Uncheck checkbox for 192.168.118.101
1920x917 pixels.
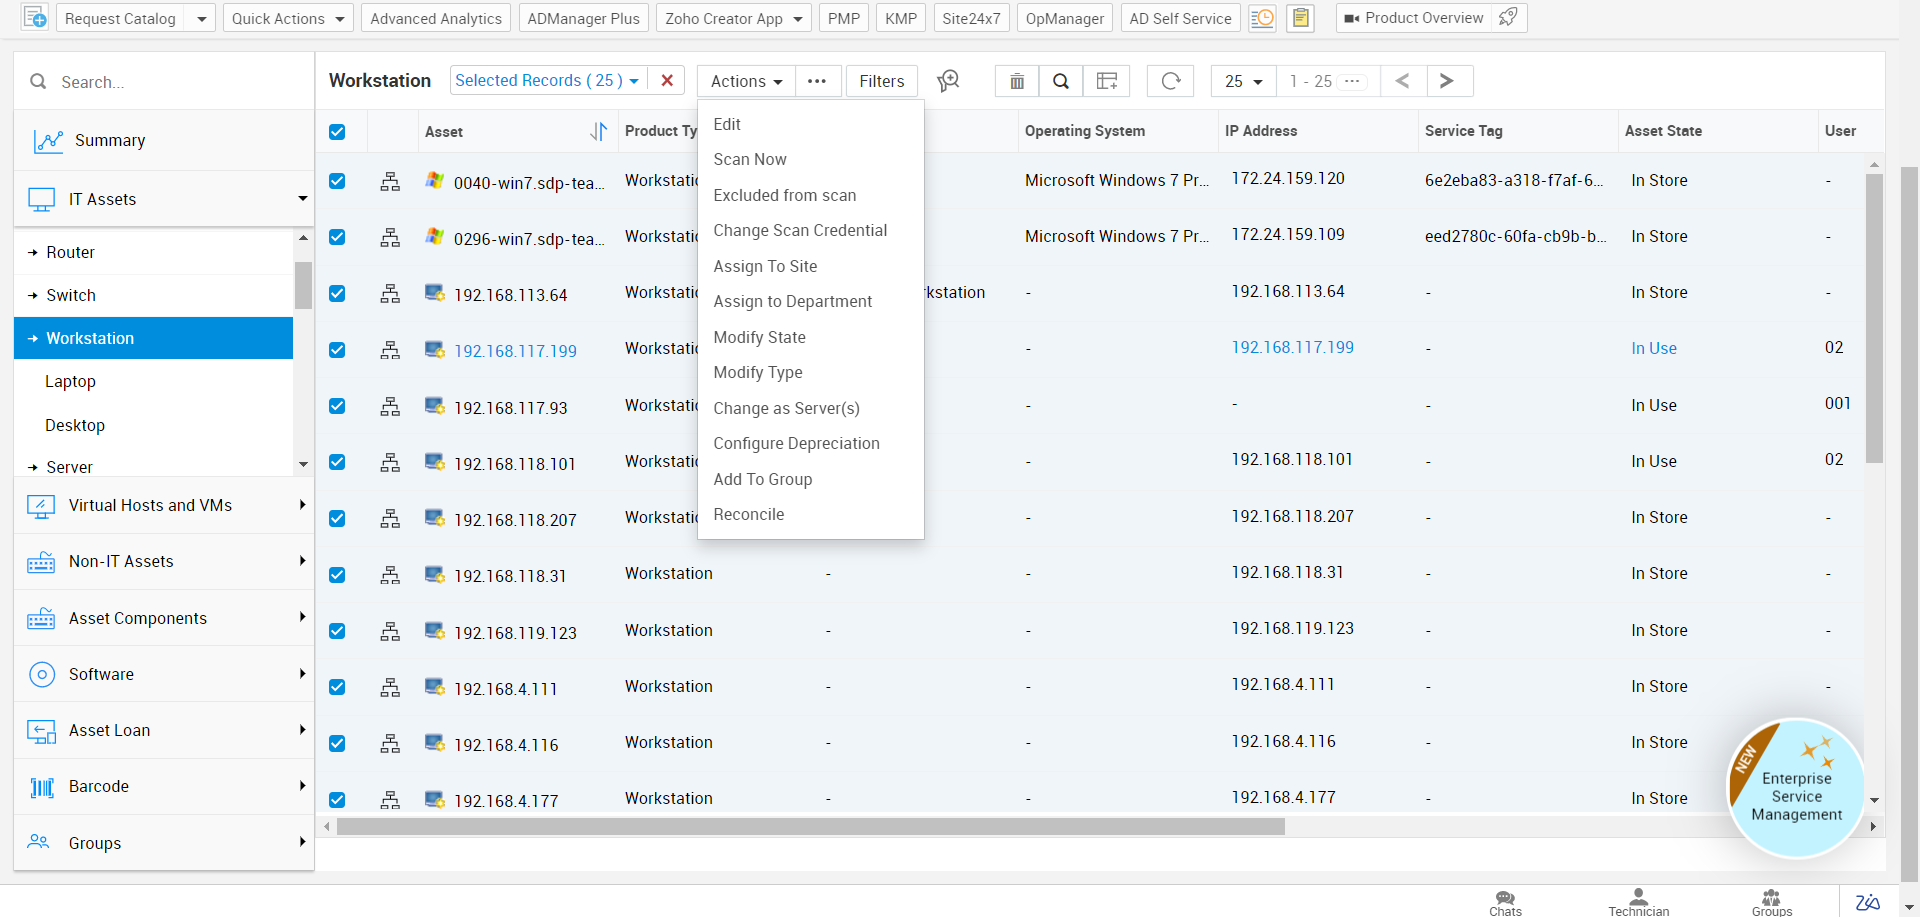click(x=337, y=462)
